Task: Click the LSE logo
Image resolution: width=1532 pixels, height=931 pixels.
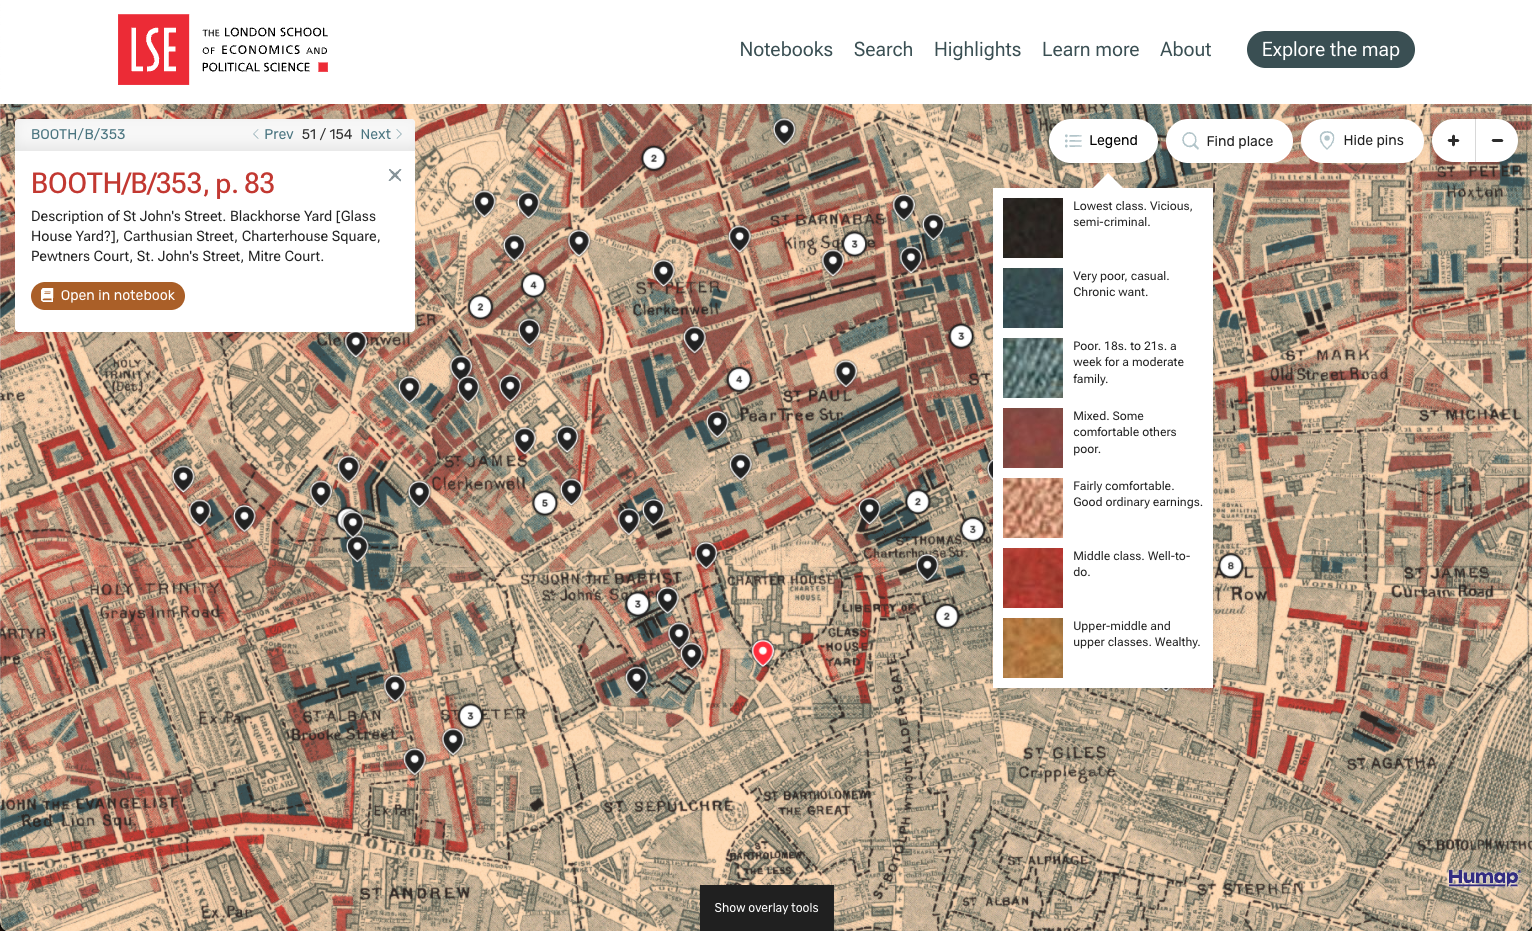Action: [223, 50]
